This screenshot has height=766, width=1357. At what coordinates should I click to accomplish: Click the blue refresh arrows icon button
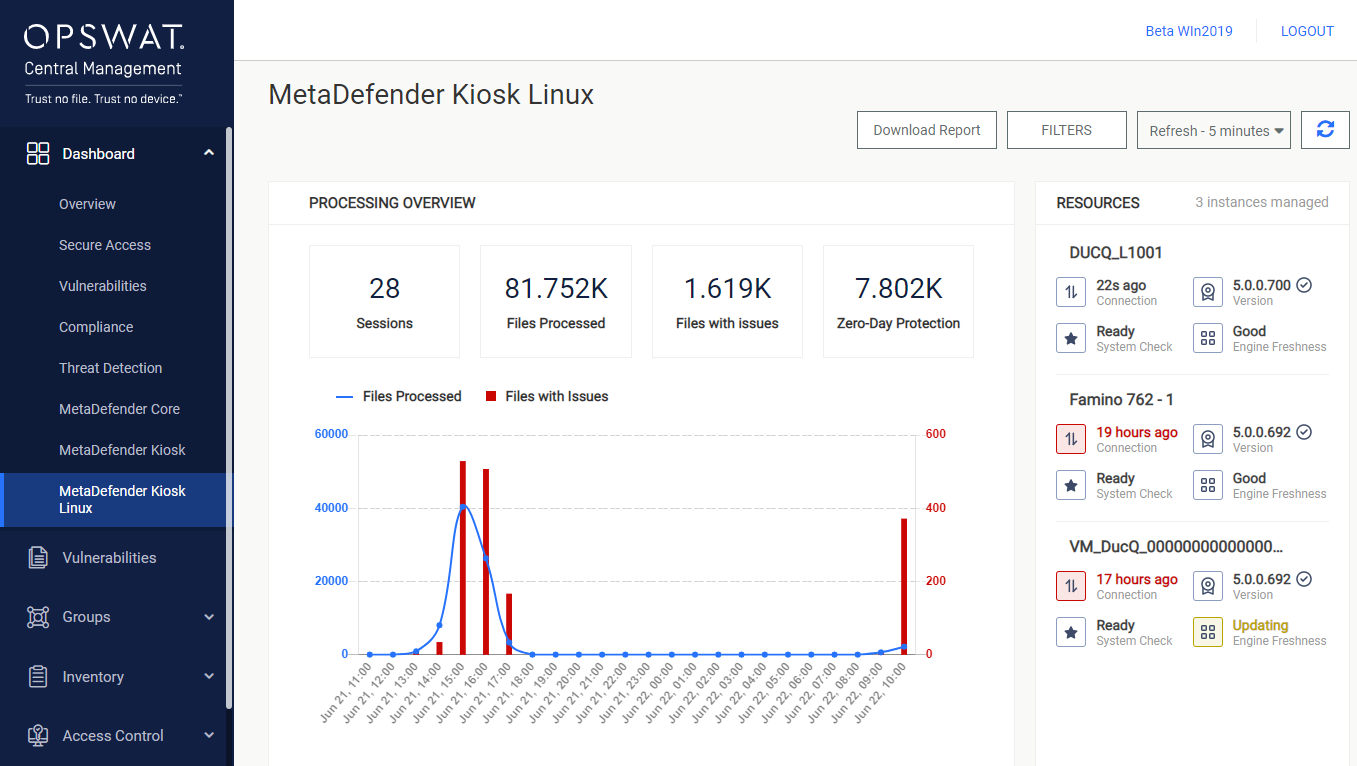pyautogui.click(x=1325, y=130)
